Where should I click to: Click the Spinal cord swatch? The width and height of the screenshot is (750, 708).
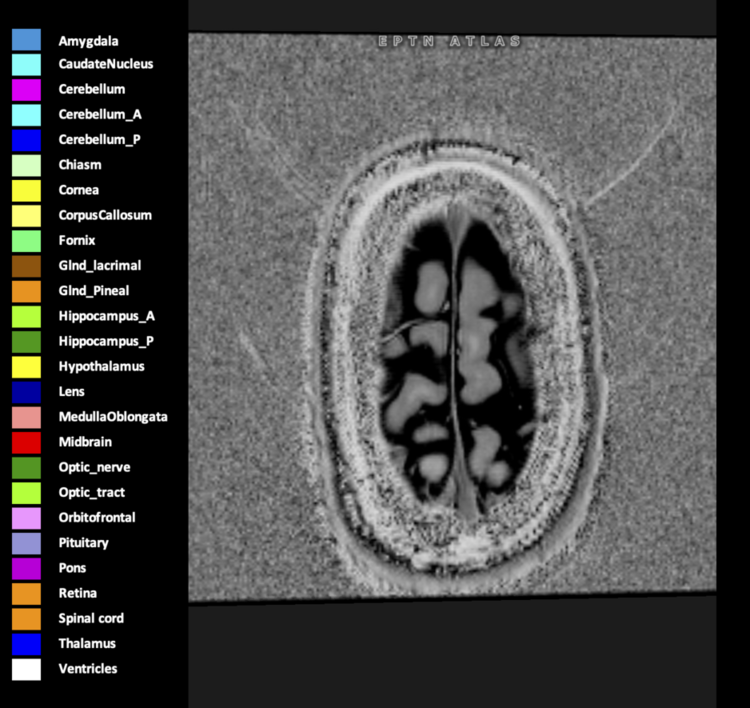[x=26, y=619]
